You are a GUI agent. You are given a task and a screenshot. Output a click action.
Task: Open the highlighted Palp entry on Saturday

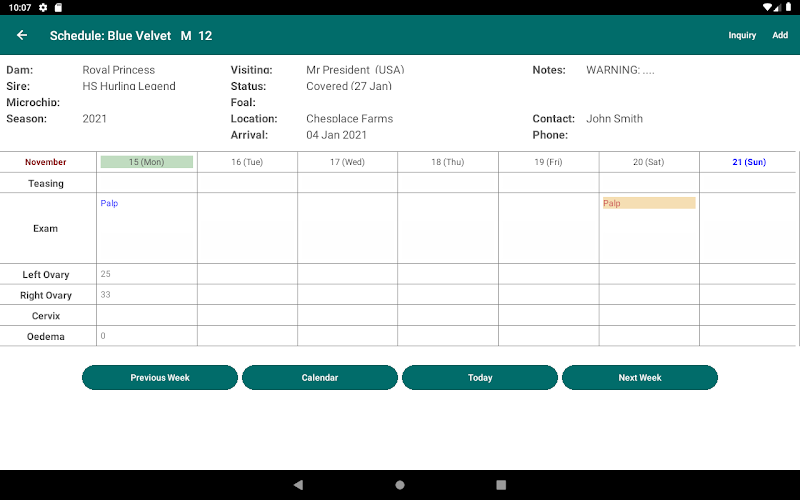point(648,203)
